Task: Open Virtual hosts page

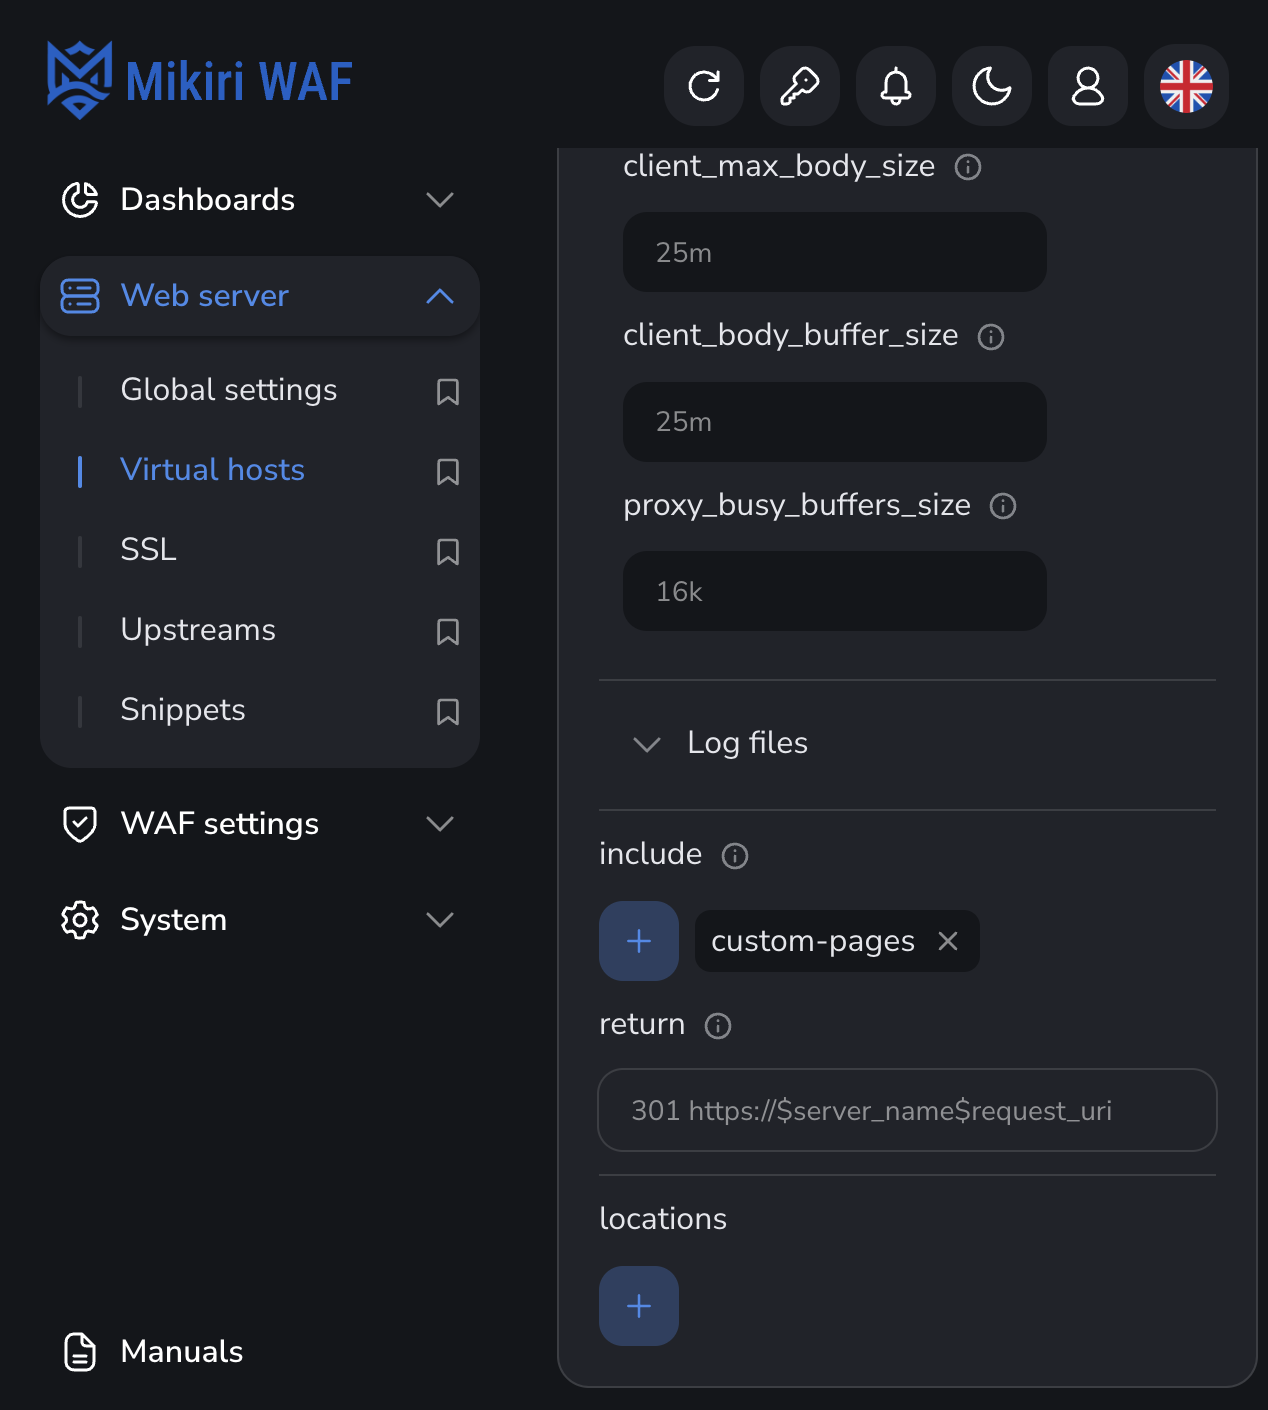Action: [x=212, y=470]
